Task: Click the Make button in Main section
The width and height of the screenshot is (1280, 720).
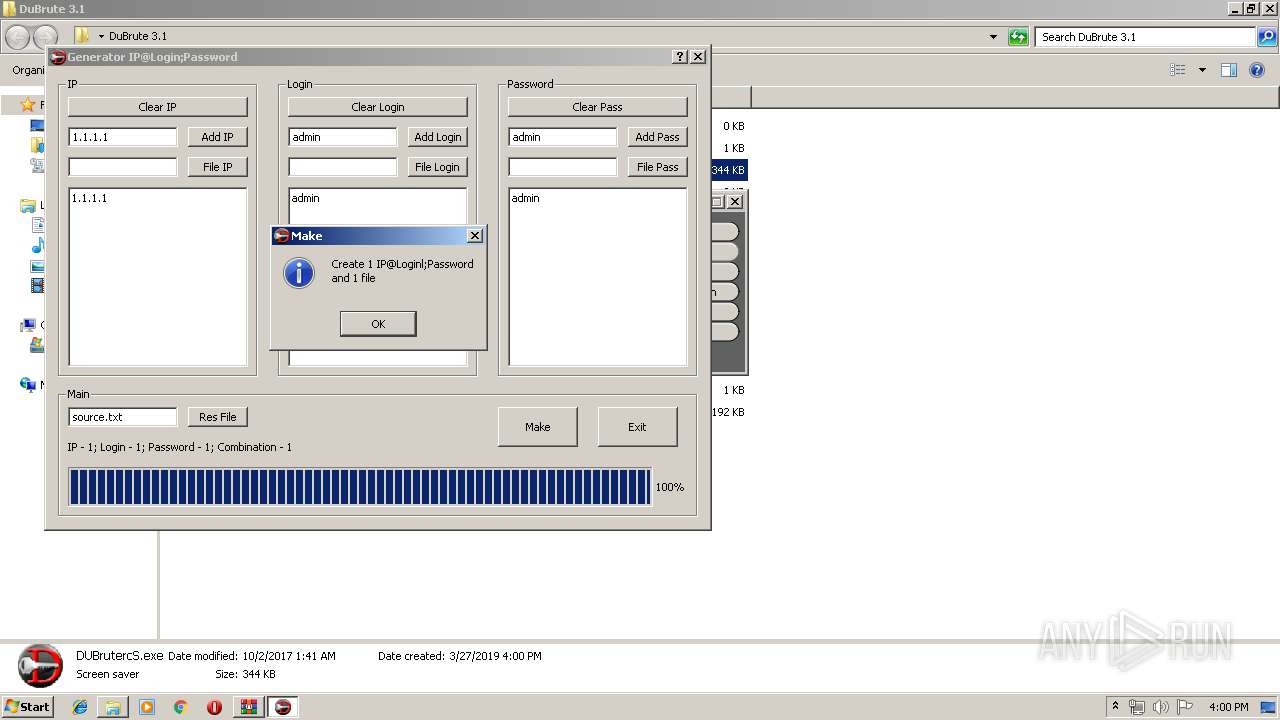Action: pos(538,427)
